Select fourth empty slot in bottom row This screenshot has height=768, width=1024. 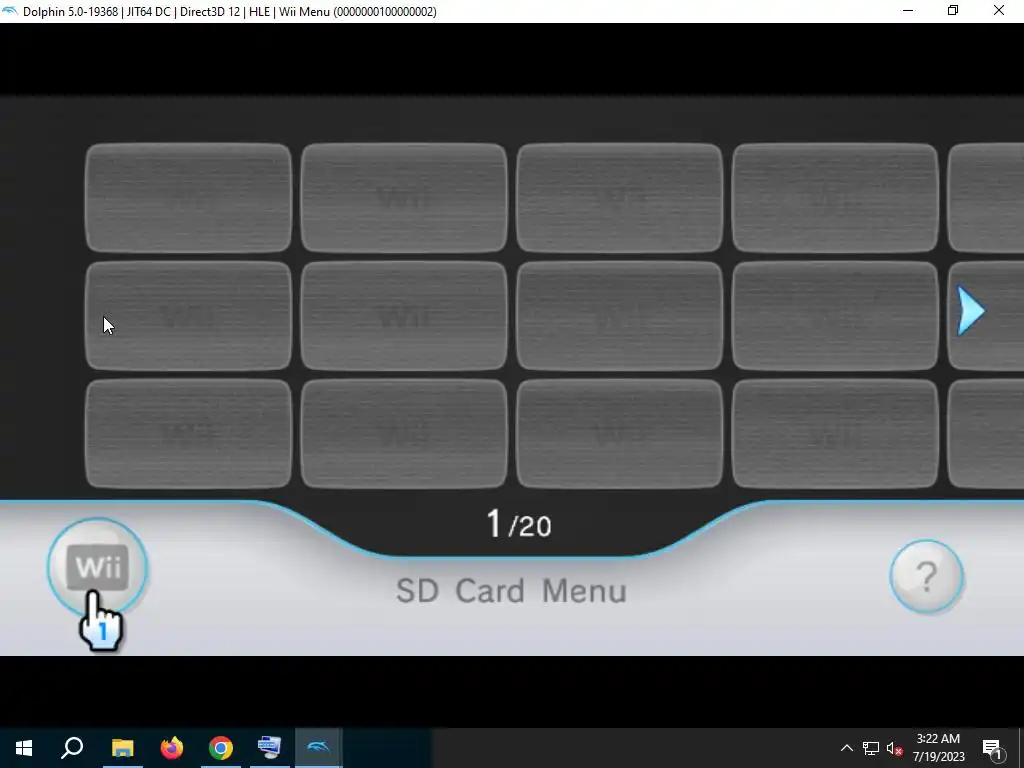835,434
